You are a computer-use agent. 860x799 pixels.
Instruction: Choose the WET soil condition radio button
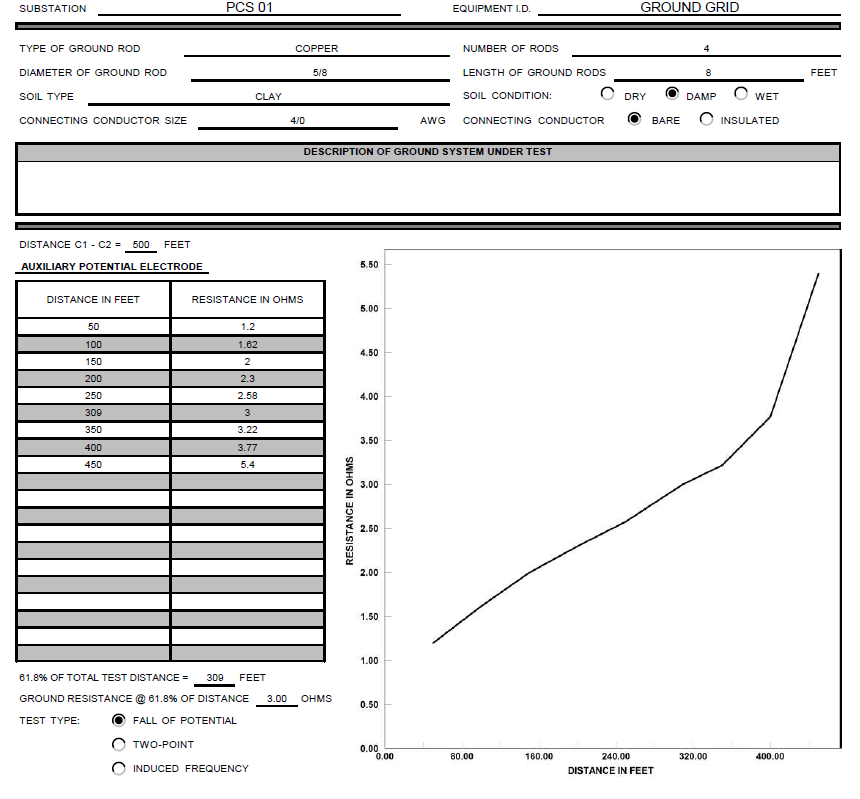point(741,94)
